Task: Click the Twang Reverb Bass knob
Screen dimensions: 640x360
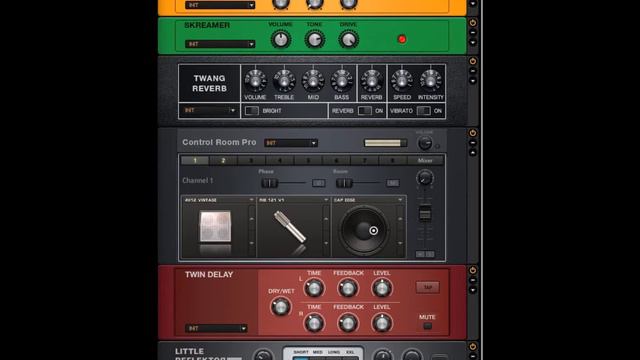Action: pyautogui.click(x=342, y=80)
